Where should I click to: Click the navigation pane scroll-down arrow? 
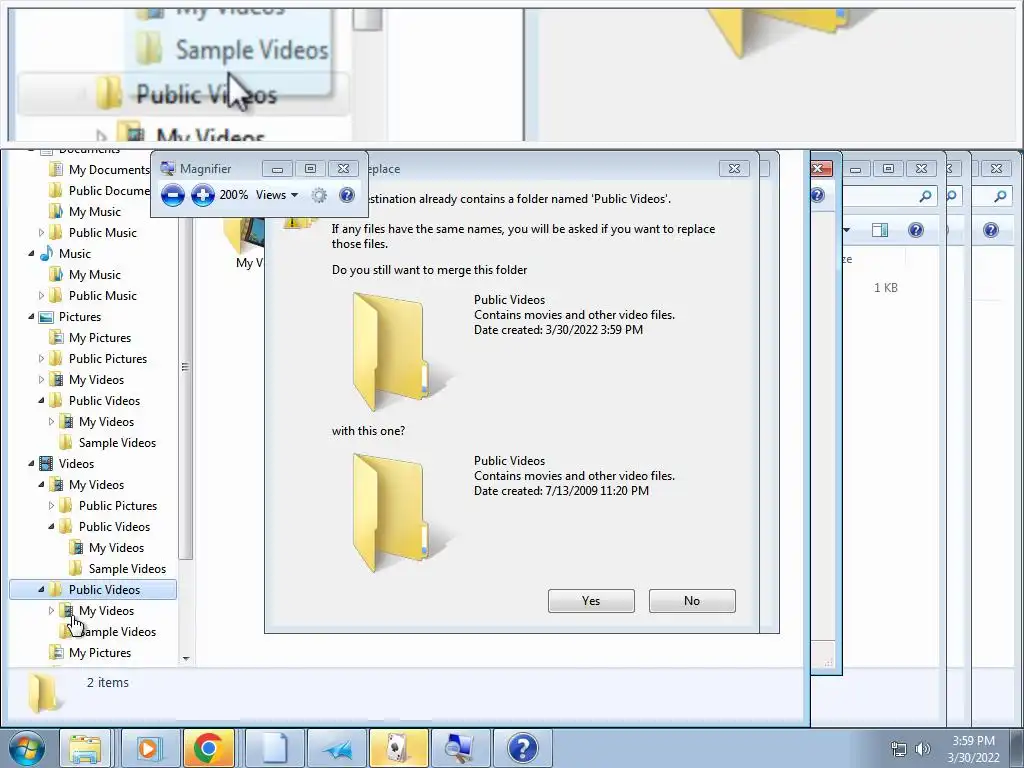coord(186,658)
